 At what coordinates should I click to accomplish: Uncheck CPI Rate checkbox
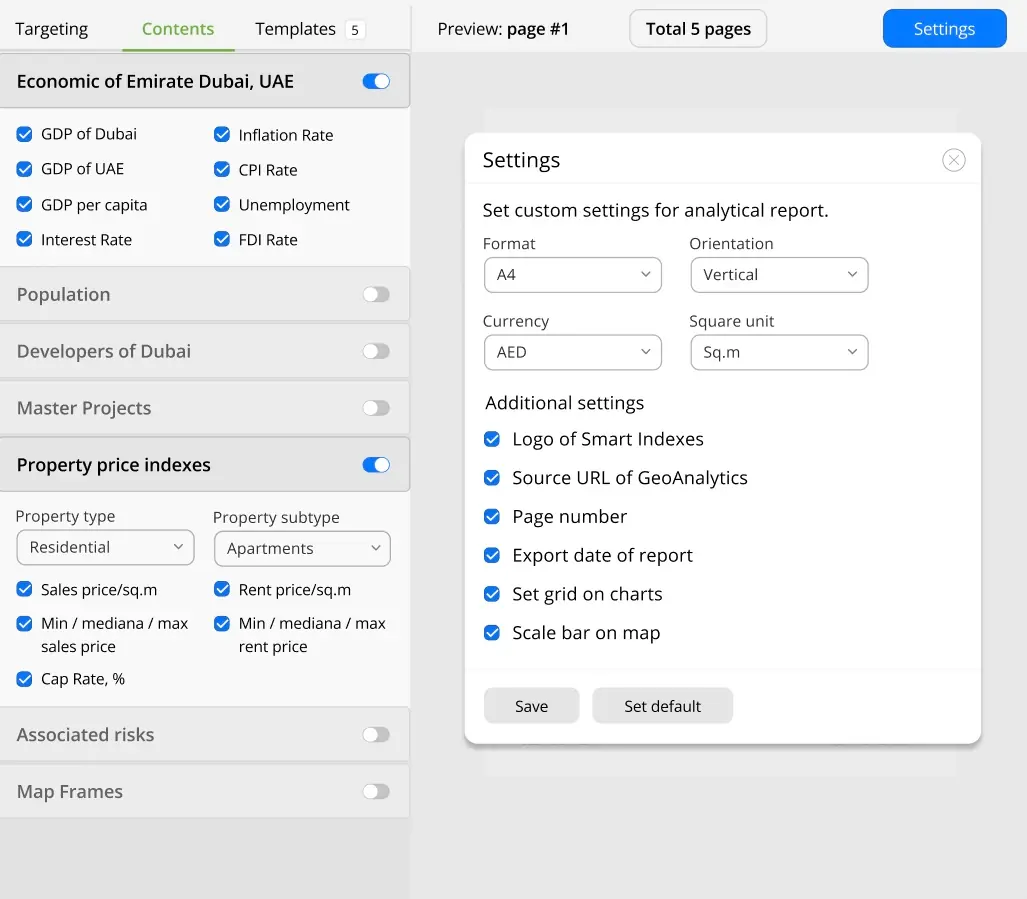[222, 169]
